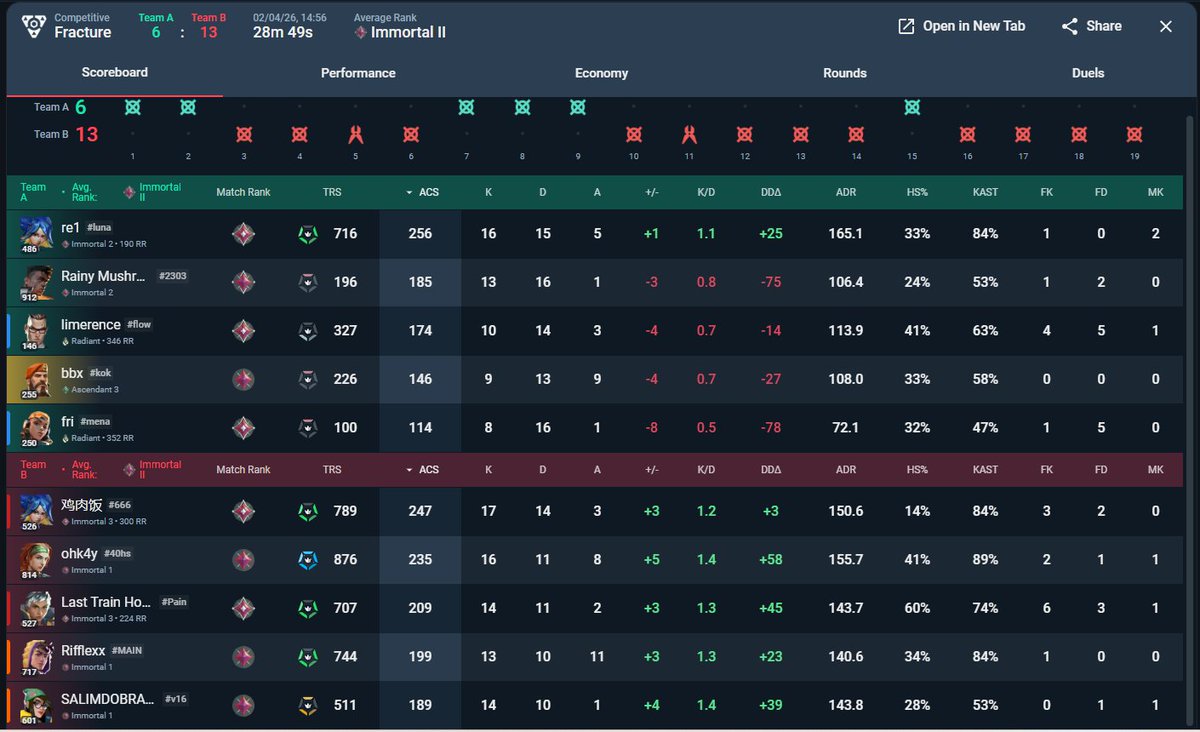Image resolution: width=1200 pixels, height=732 pixels.
Task: Click ohk4y agent avatar
Action: click(x=36, y=561)
